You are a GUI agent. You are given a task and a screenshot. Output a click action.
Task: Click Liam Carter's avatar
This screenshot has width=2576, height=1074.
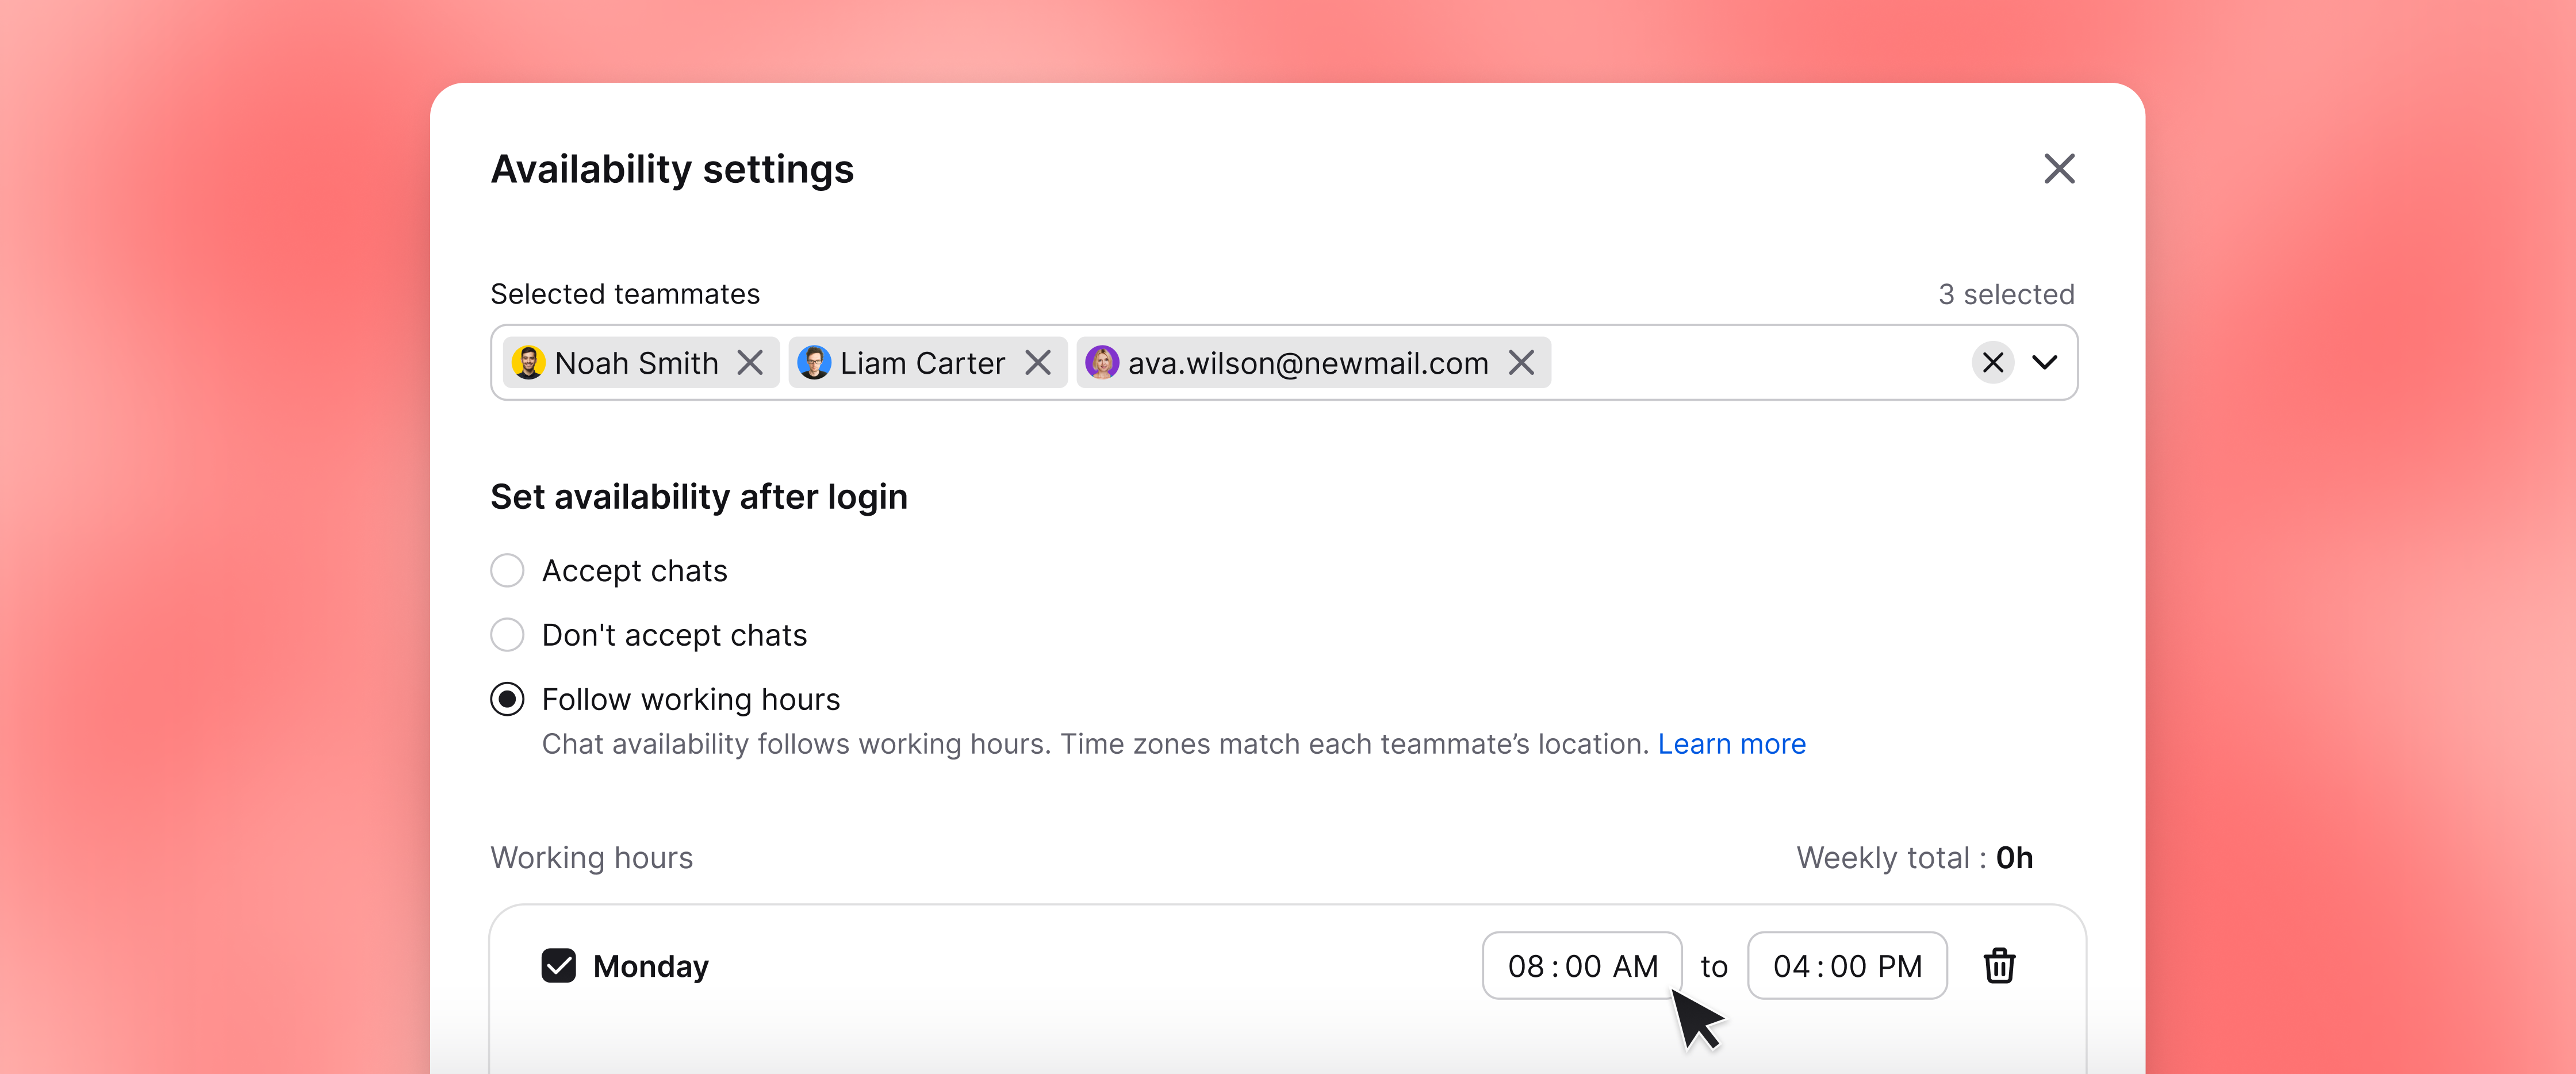click(814, 362)
